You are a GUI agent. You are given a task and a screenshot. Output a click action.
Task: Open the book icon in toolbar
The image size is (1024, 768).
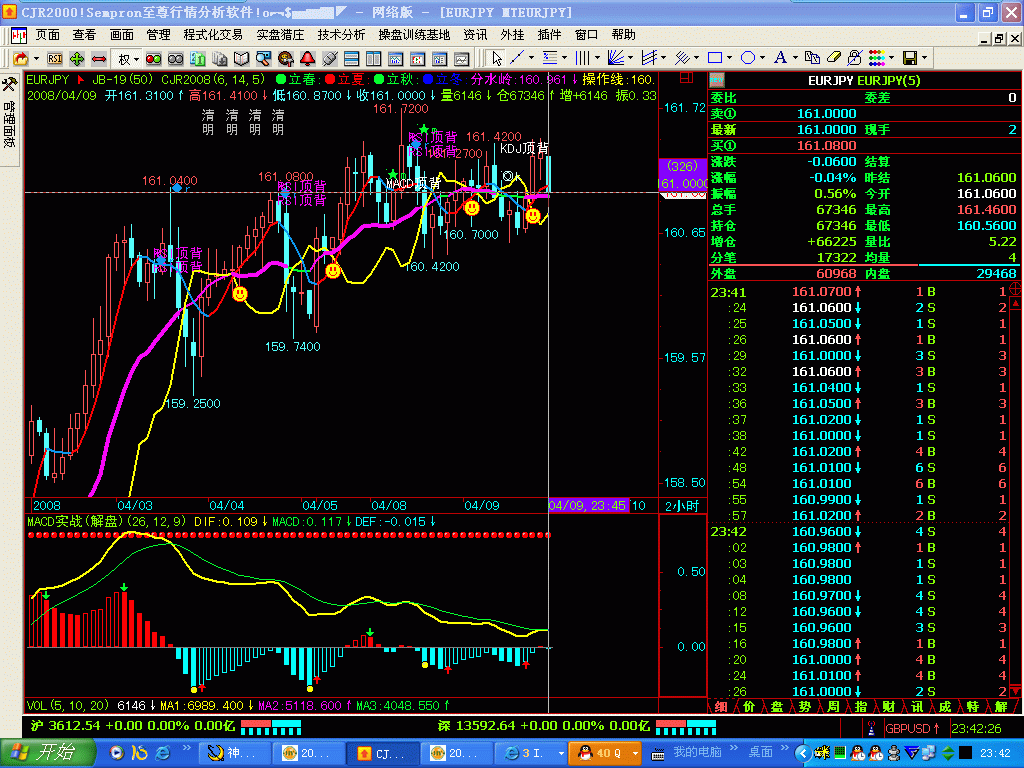pos(242,59)
